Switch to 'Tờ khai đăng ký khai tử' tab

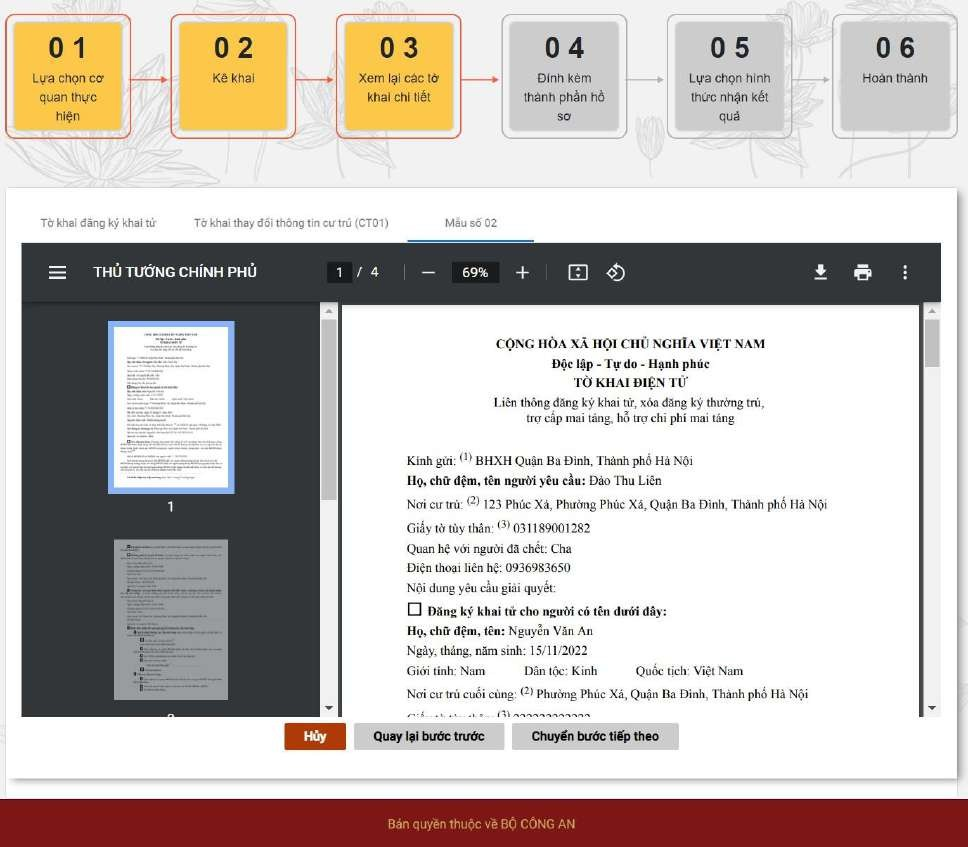[98, 222]
